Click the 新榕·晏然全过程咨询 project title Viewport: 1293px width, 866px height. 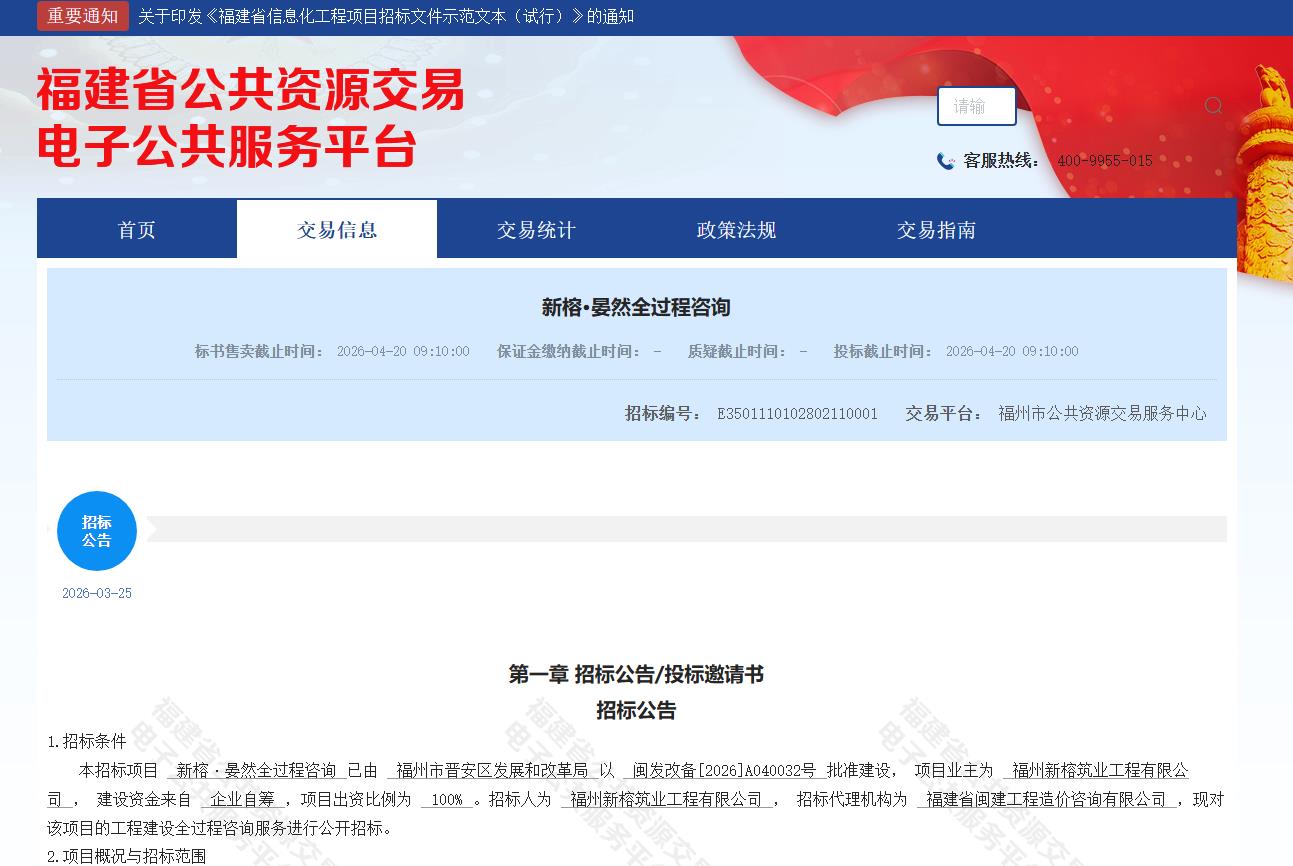(636, 308)
